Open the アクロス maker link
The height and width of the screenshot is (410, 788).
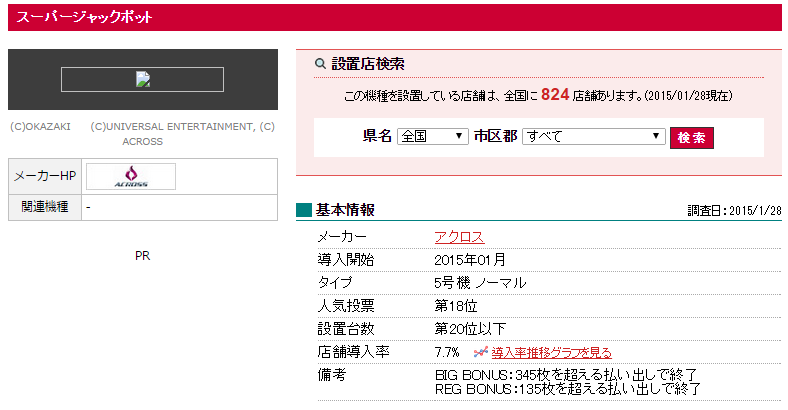459,237
